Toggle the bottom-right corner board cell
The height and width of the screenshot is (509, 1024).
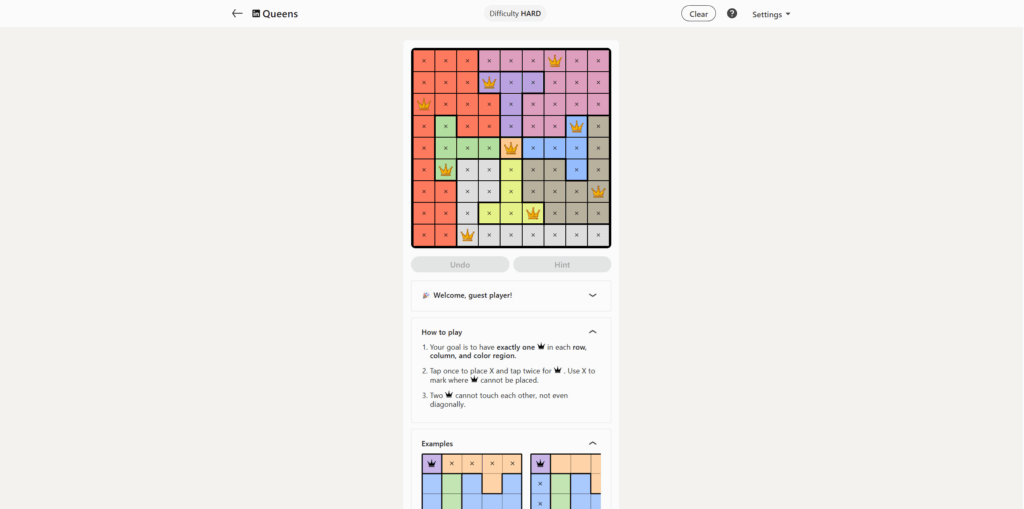pos(598,236)
